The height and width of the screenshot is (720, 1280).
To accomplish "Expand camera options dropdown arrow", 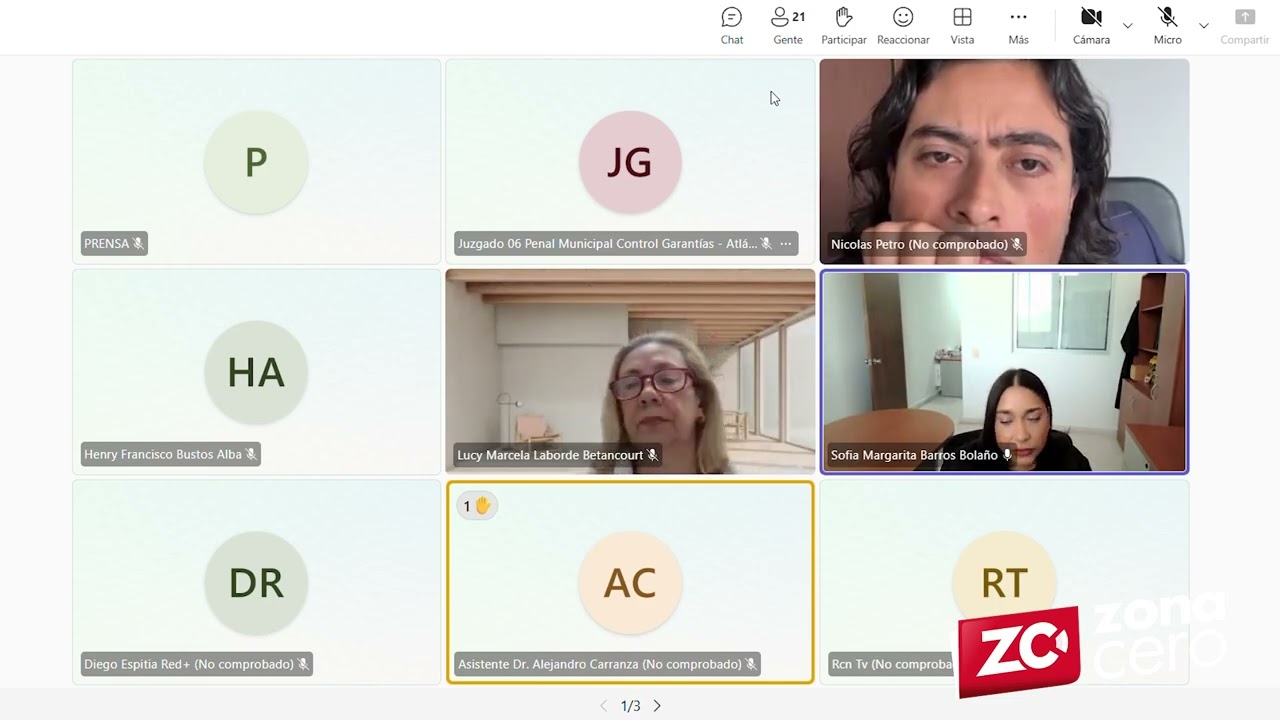I will pyautogui.click(x=1128, y=26).
